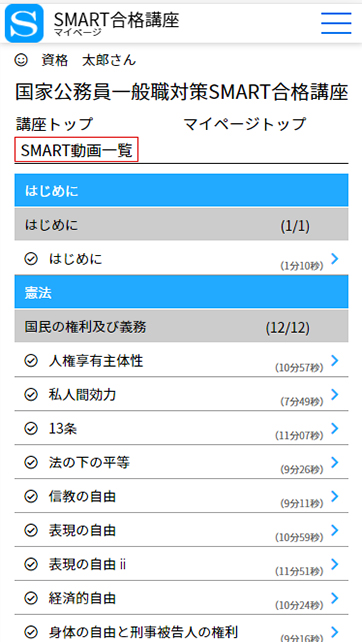Click the blue はじめに category header
The width and height of the screenshot is (362, 642).
[181, 190]
